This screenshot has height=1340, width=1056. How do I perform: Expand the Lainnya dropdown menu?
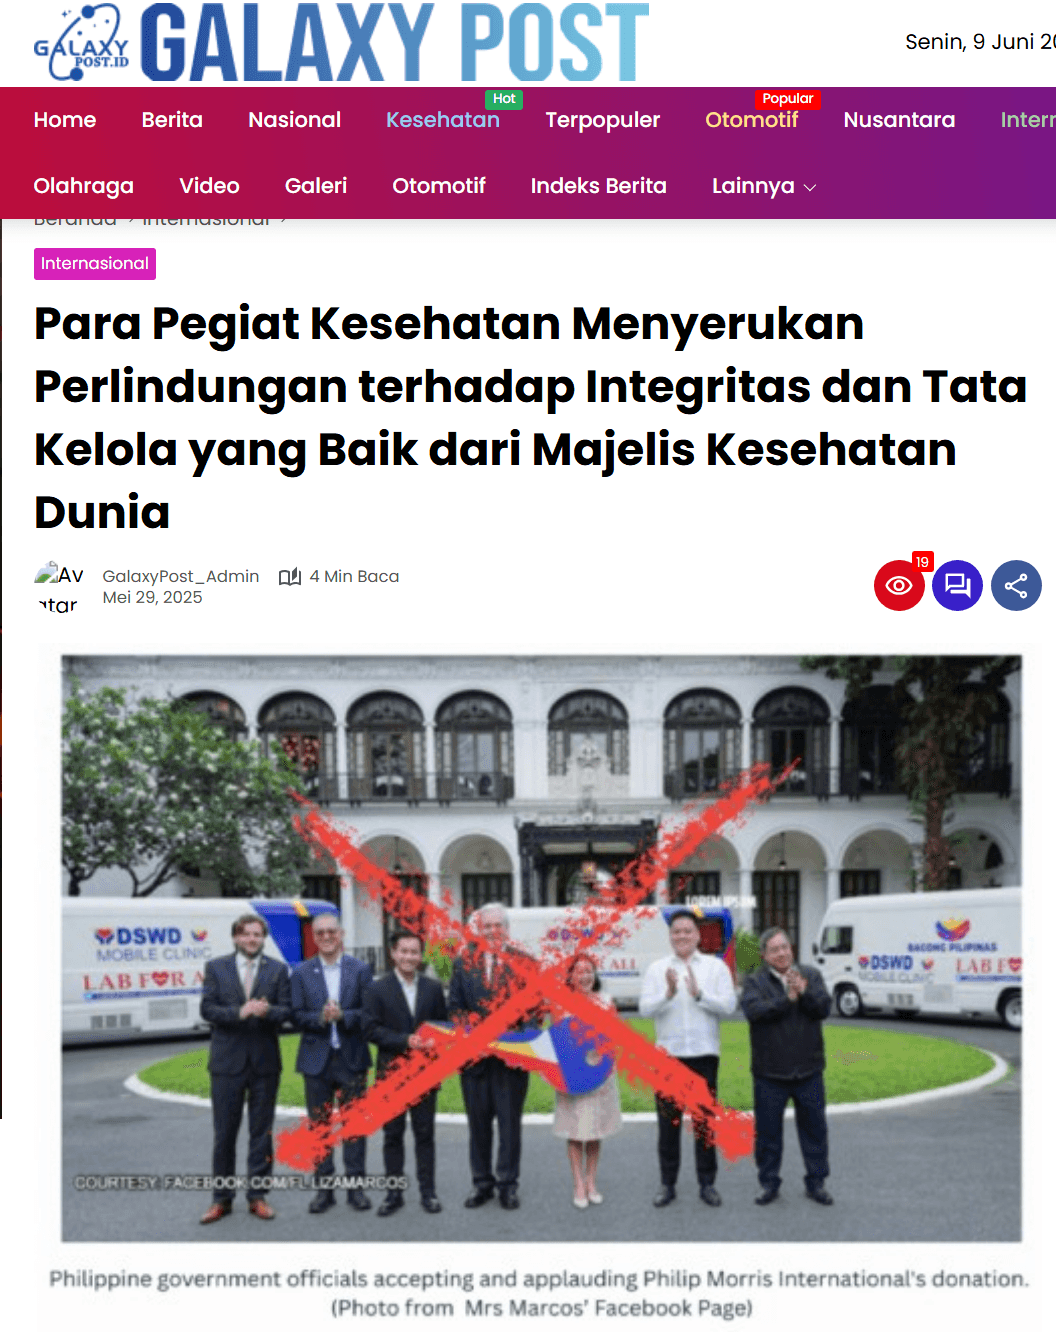point(764,186)
